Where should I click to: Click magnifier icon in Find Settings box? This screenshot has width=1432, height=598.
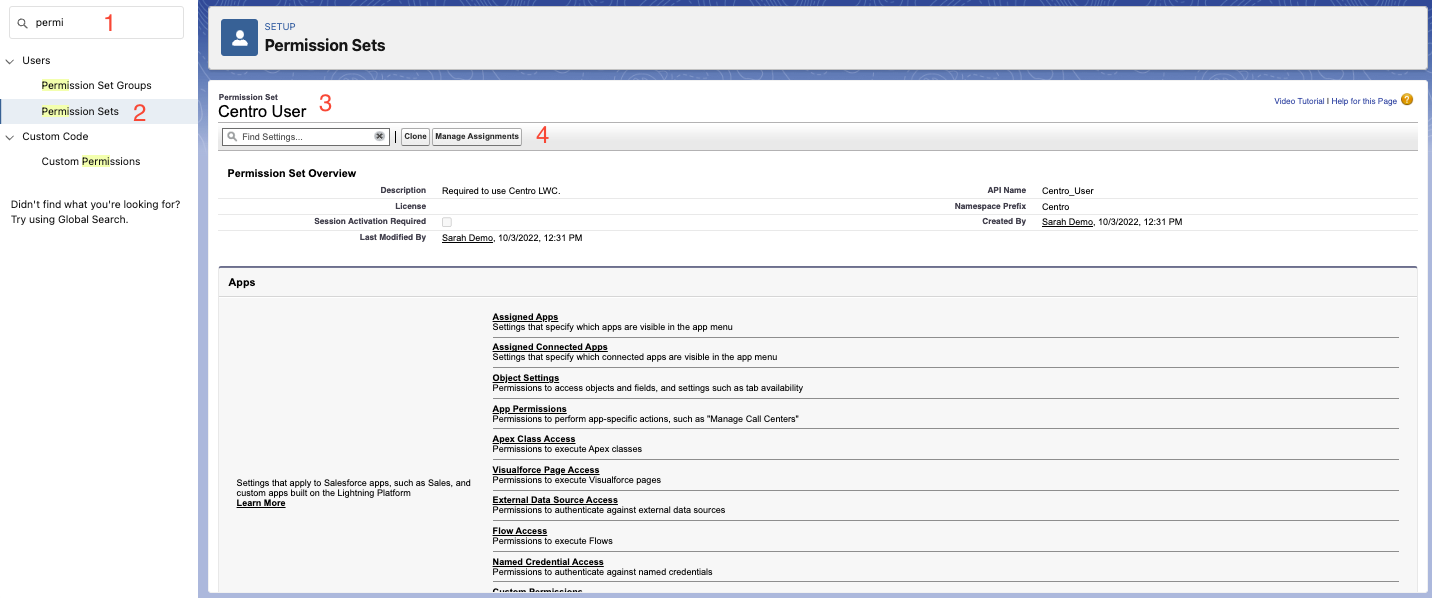coord(232,136)
